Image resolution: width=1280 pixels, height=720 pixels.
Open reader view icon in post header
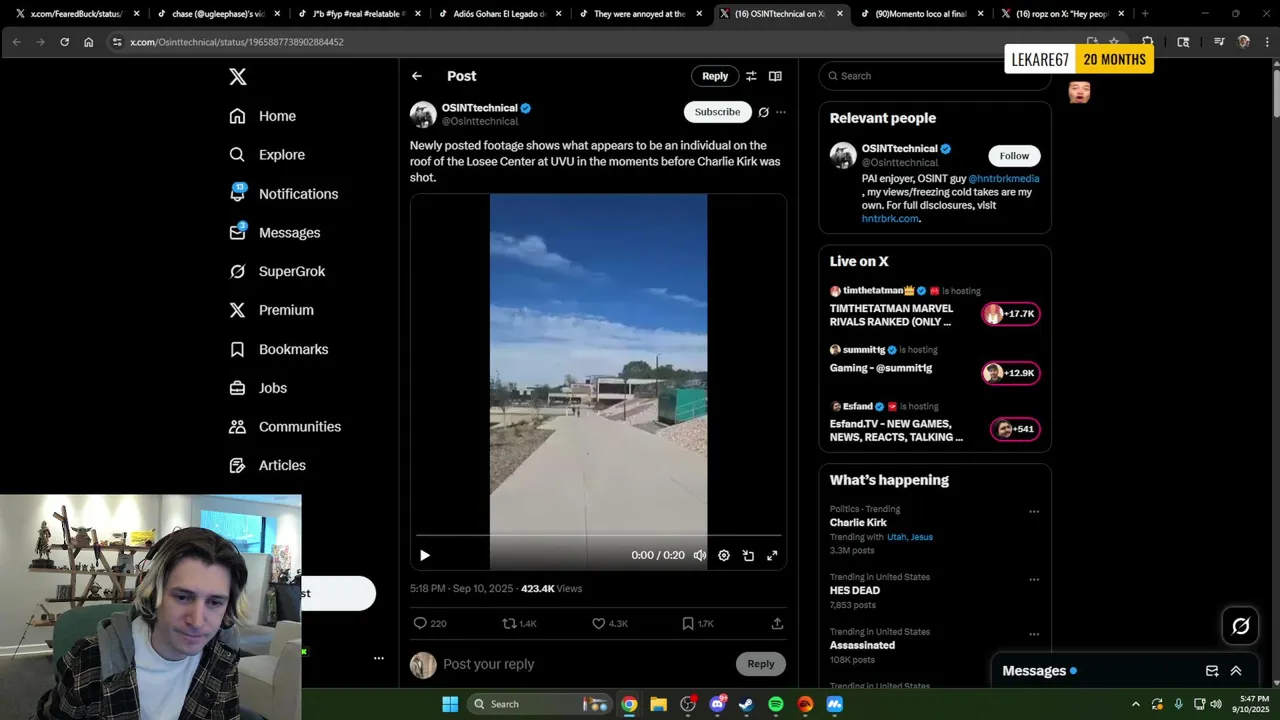775,76
